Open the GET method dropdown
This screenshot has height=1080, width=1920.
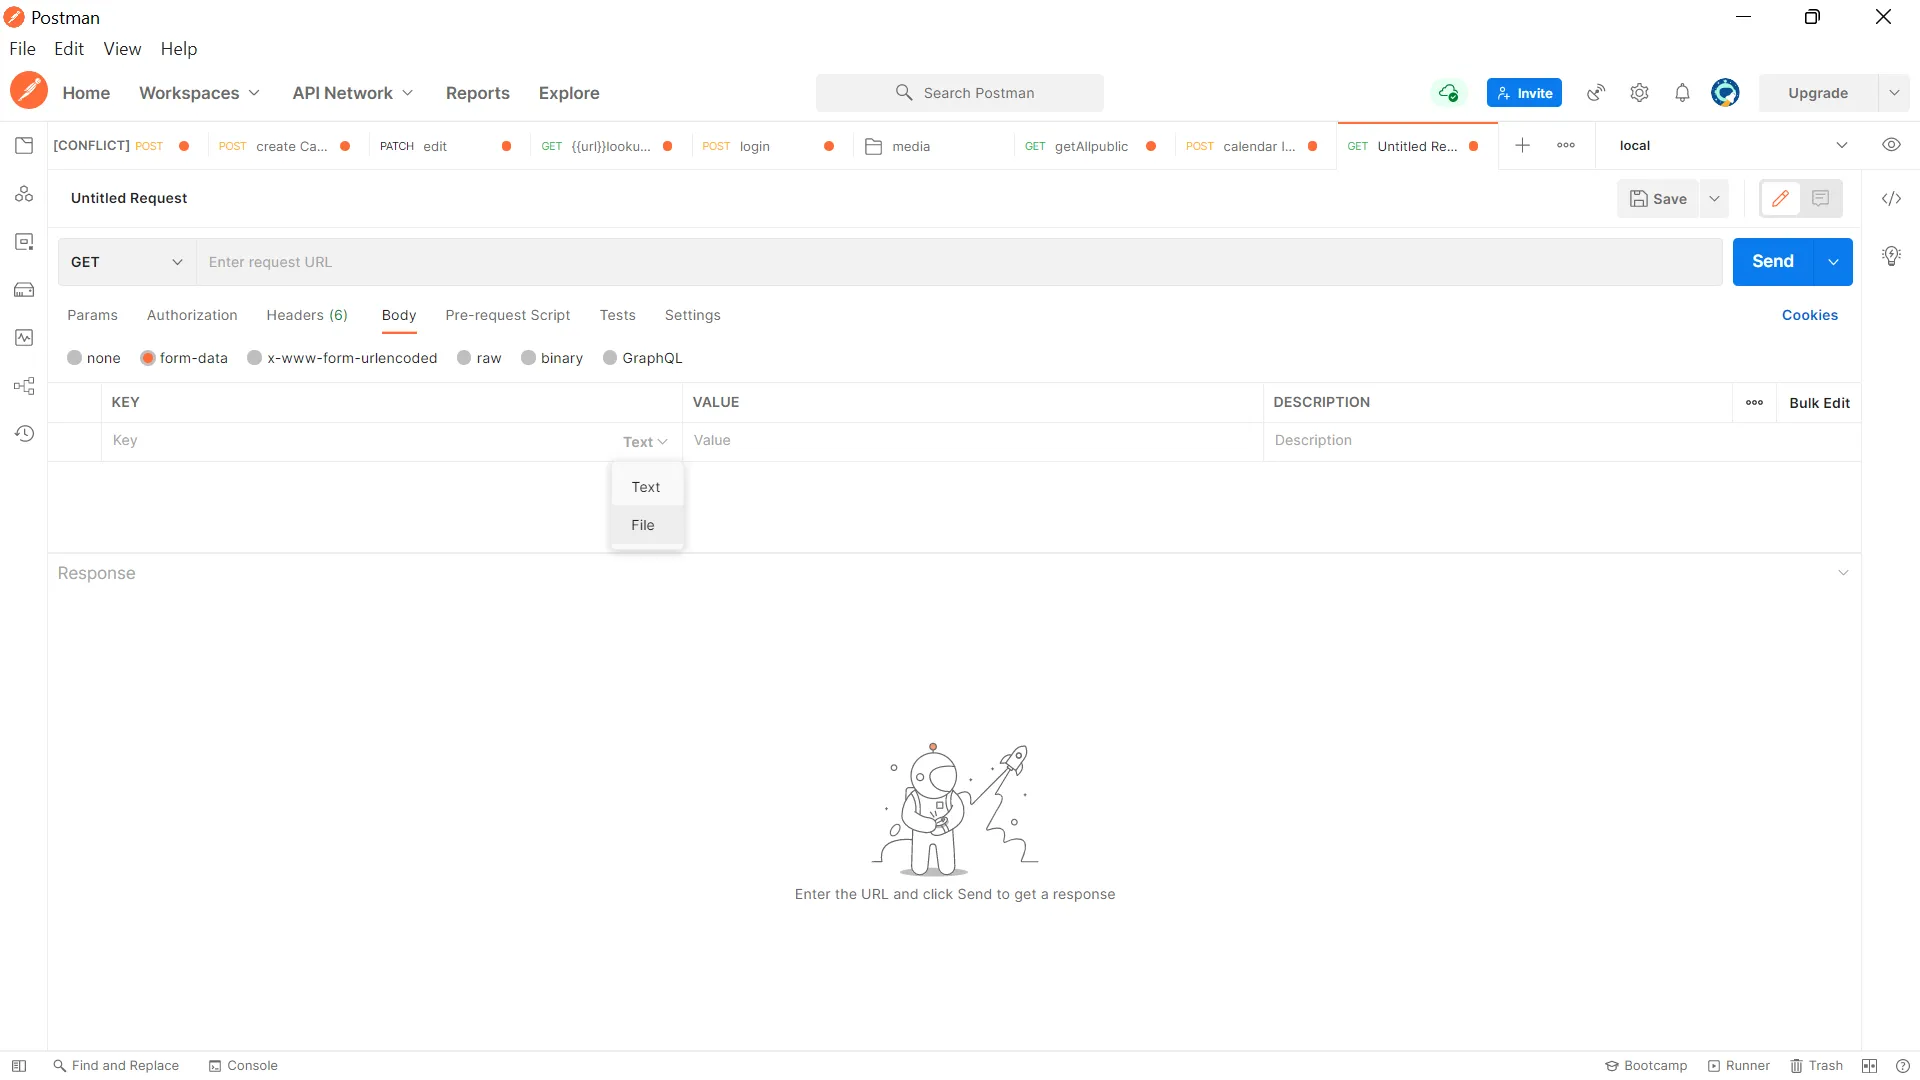(x=127, y=262)
